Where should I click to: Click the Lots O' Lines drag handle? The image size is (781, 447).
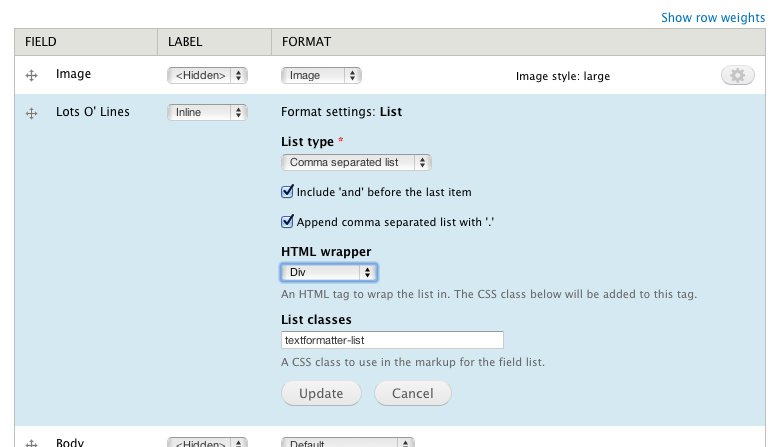(x=31, y=113)
